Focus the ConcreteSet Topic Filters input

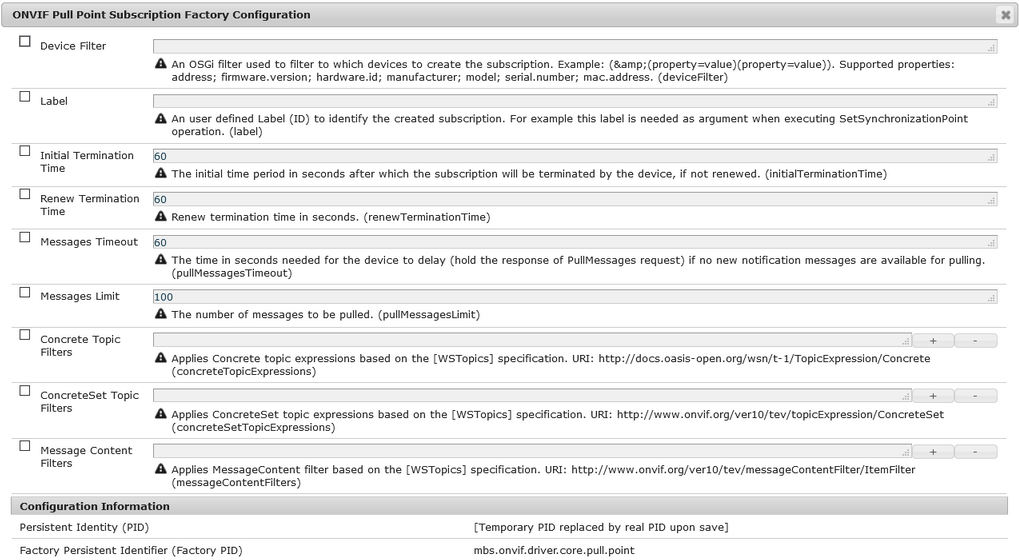[x=532, y=396]
